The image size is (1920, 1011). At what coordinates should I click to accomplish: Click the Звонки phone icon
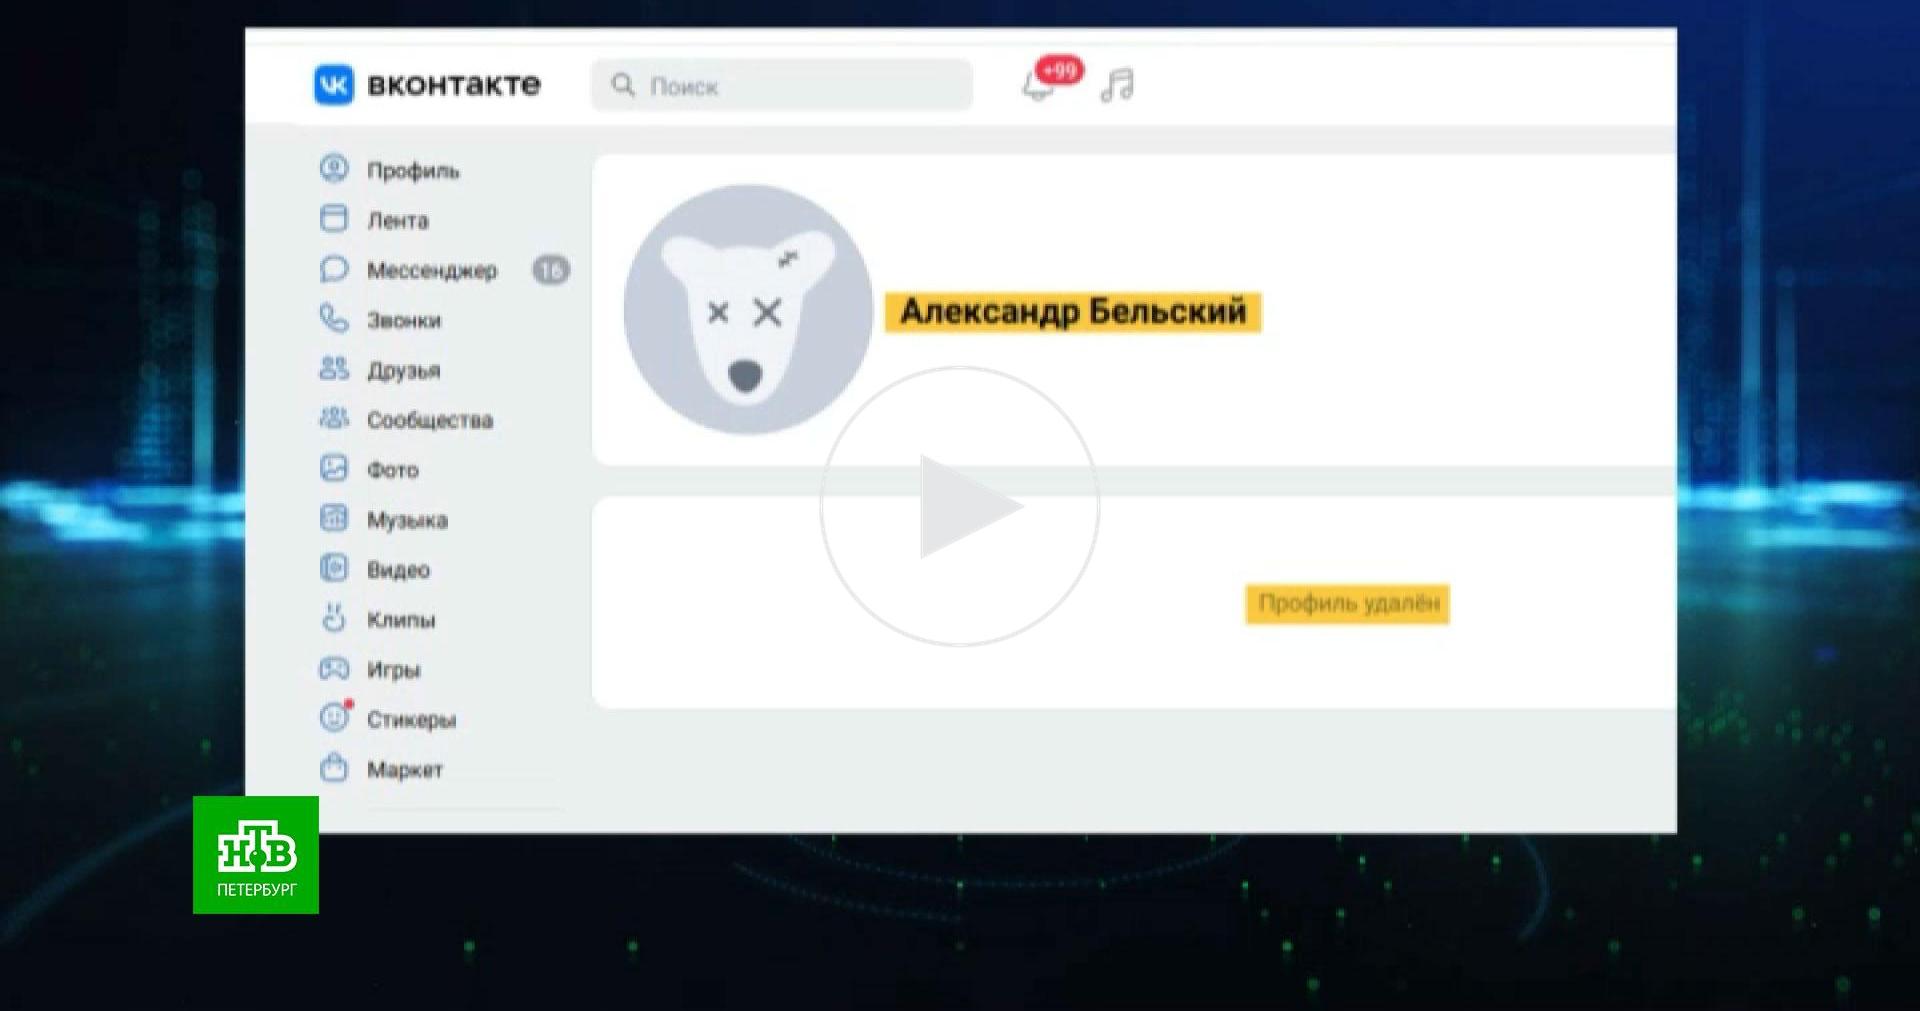pos(333,319)
